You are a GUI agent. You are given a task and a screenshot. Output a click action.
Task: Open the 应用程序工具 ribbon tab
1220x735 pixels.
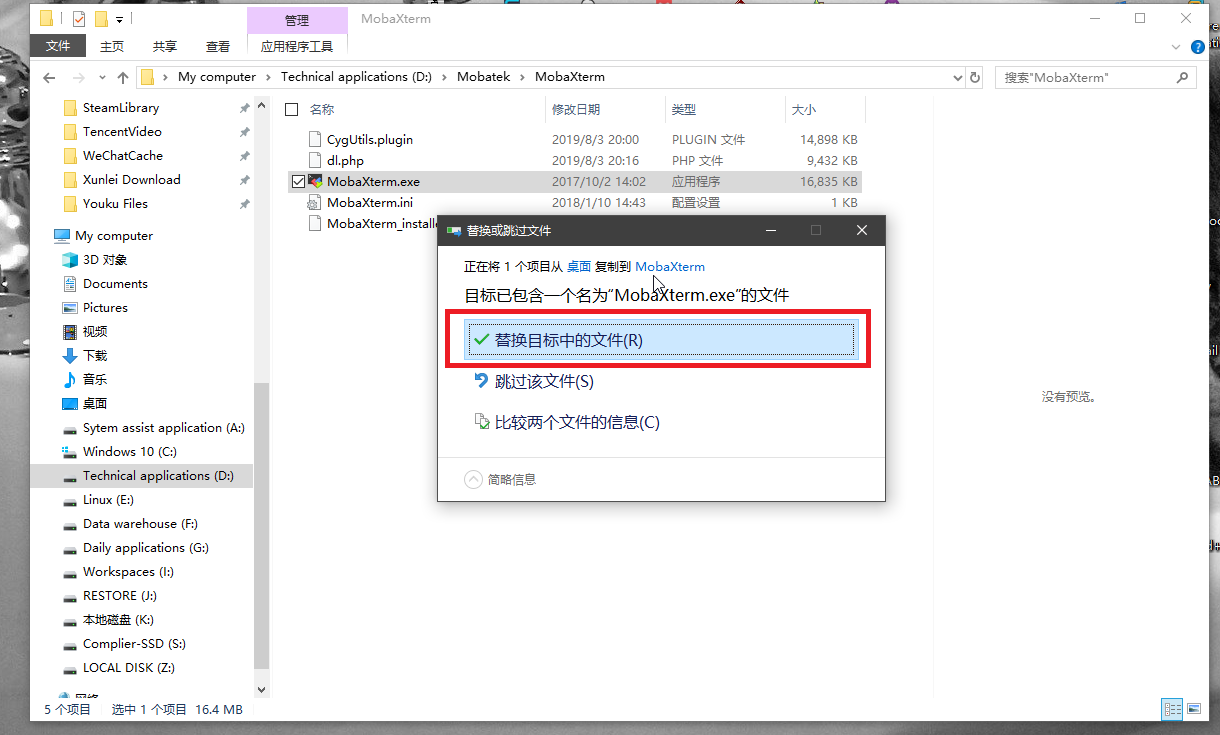(297, 46)
